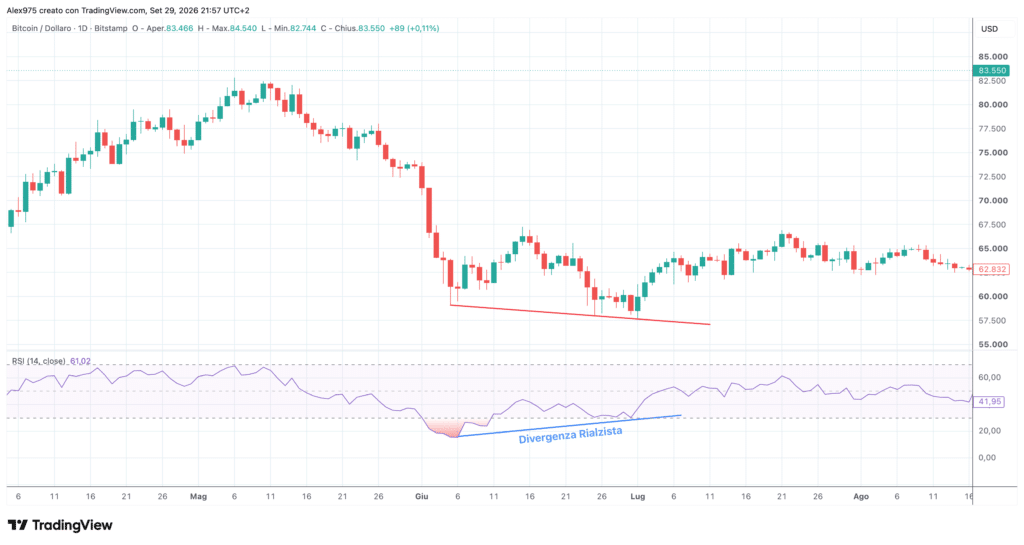Click the 60,00 RSI axis label
Screen dimensions: 1024x545
(x=989, y=377)
